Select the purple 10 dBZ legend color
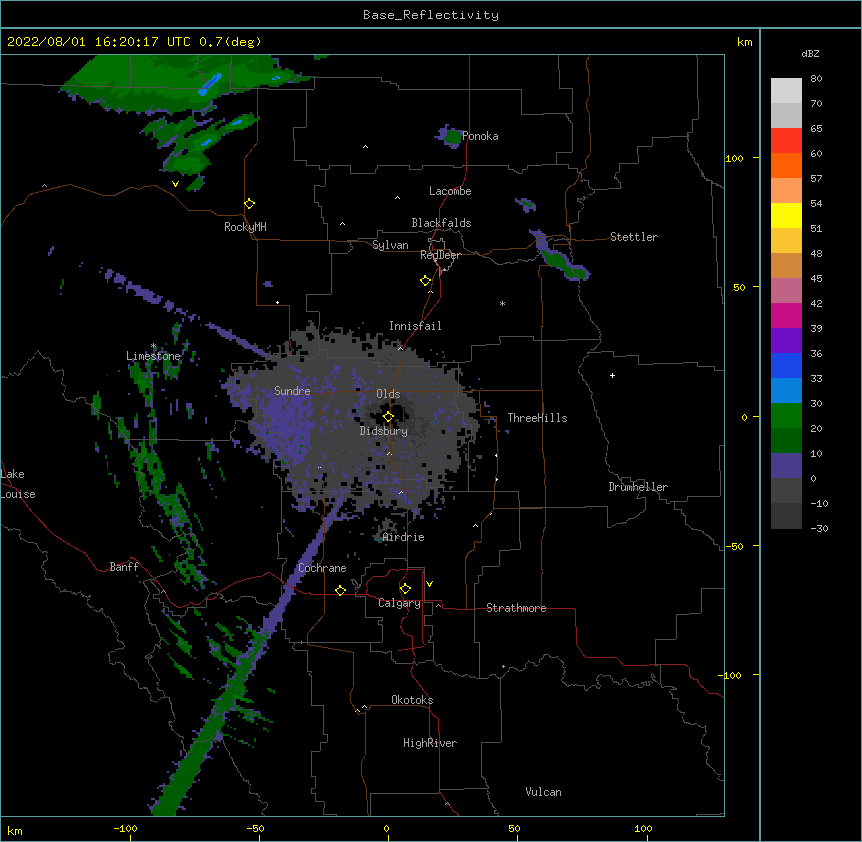Image resolution: width=862 pixels, height=842 pixels. click(786, 466)
